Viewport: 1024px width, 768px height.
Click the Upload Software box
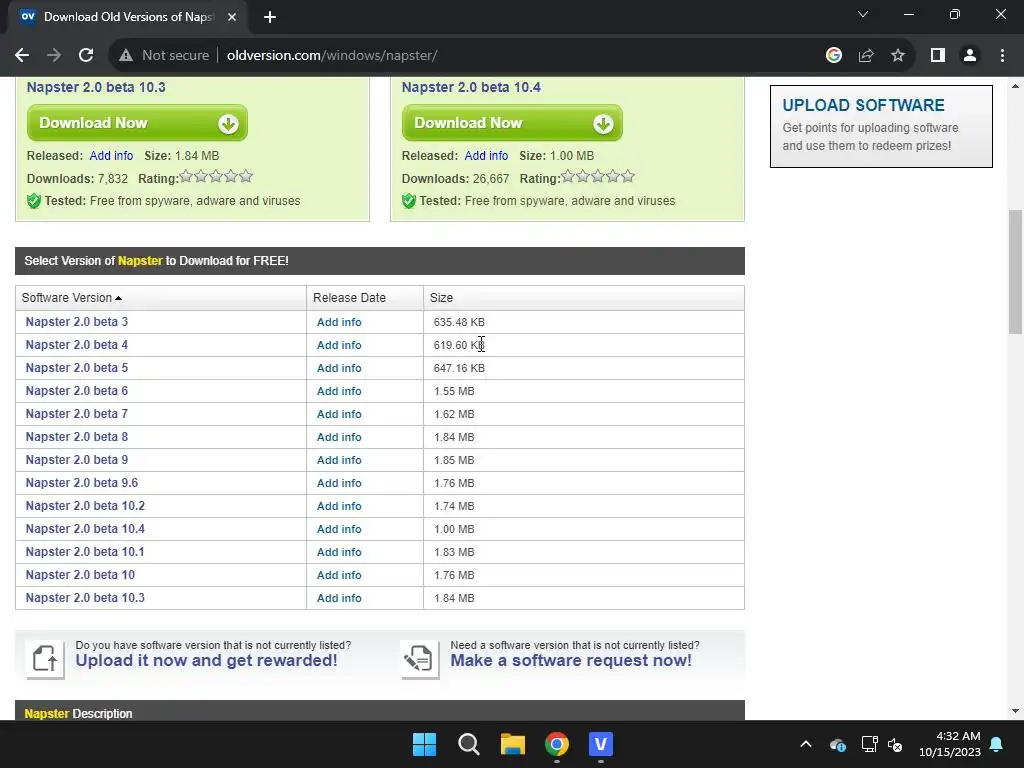[x=881, y=126]
